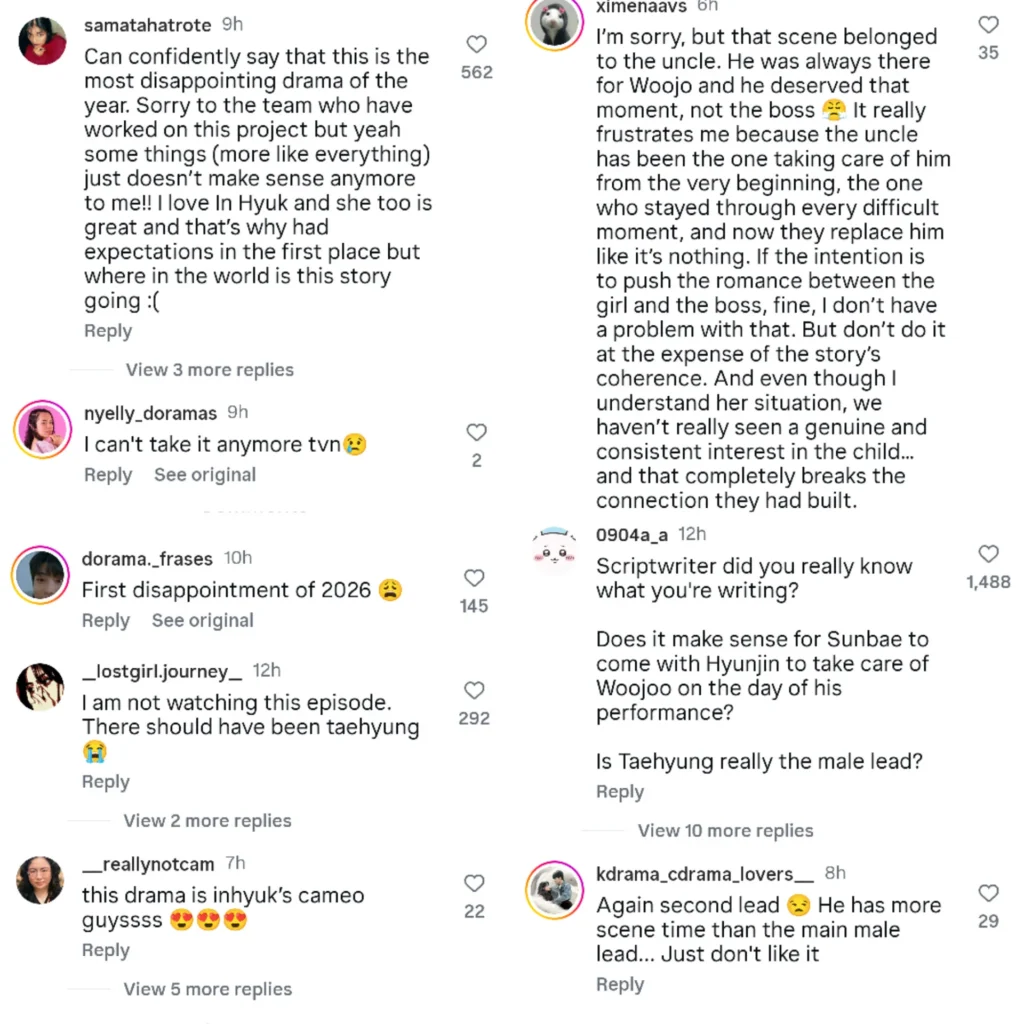Like 0904a_a's scriptwriter comment
The image size is (1024, 1024).
coord(988,553)
